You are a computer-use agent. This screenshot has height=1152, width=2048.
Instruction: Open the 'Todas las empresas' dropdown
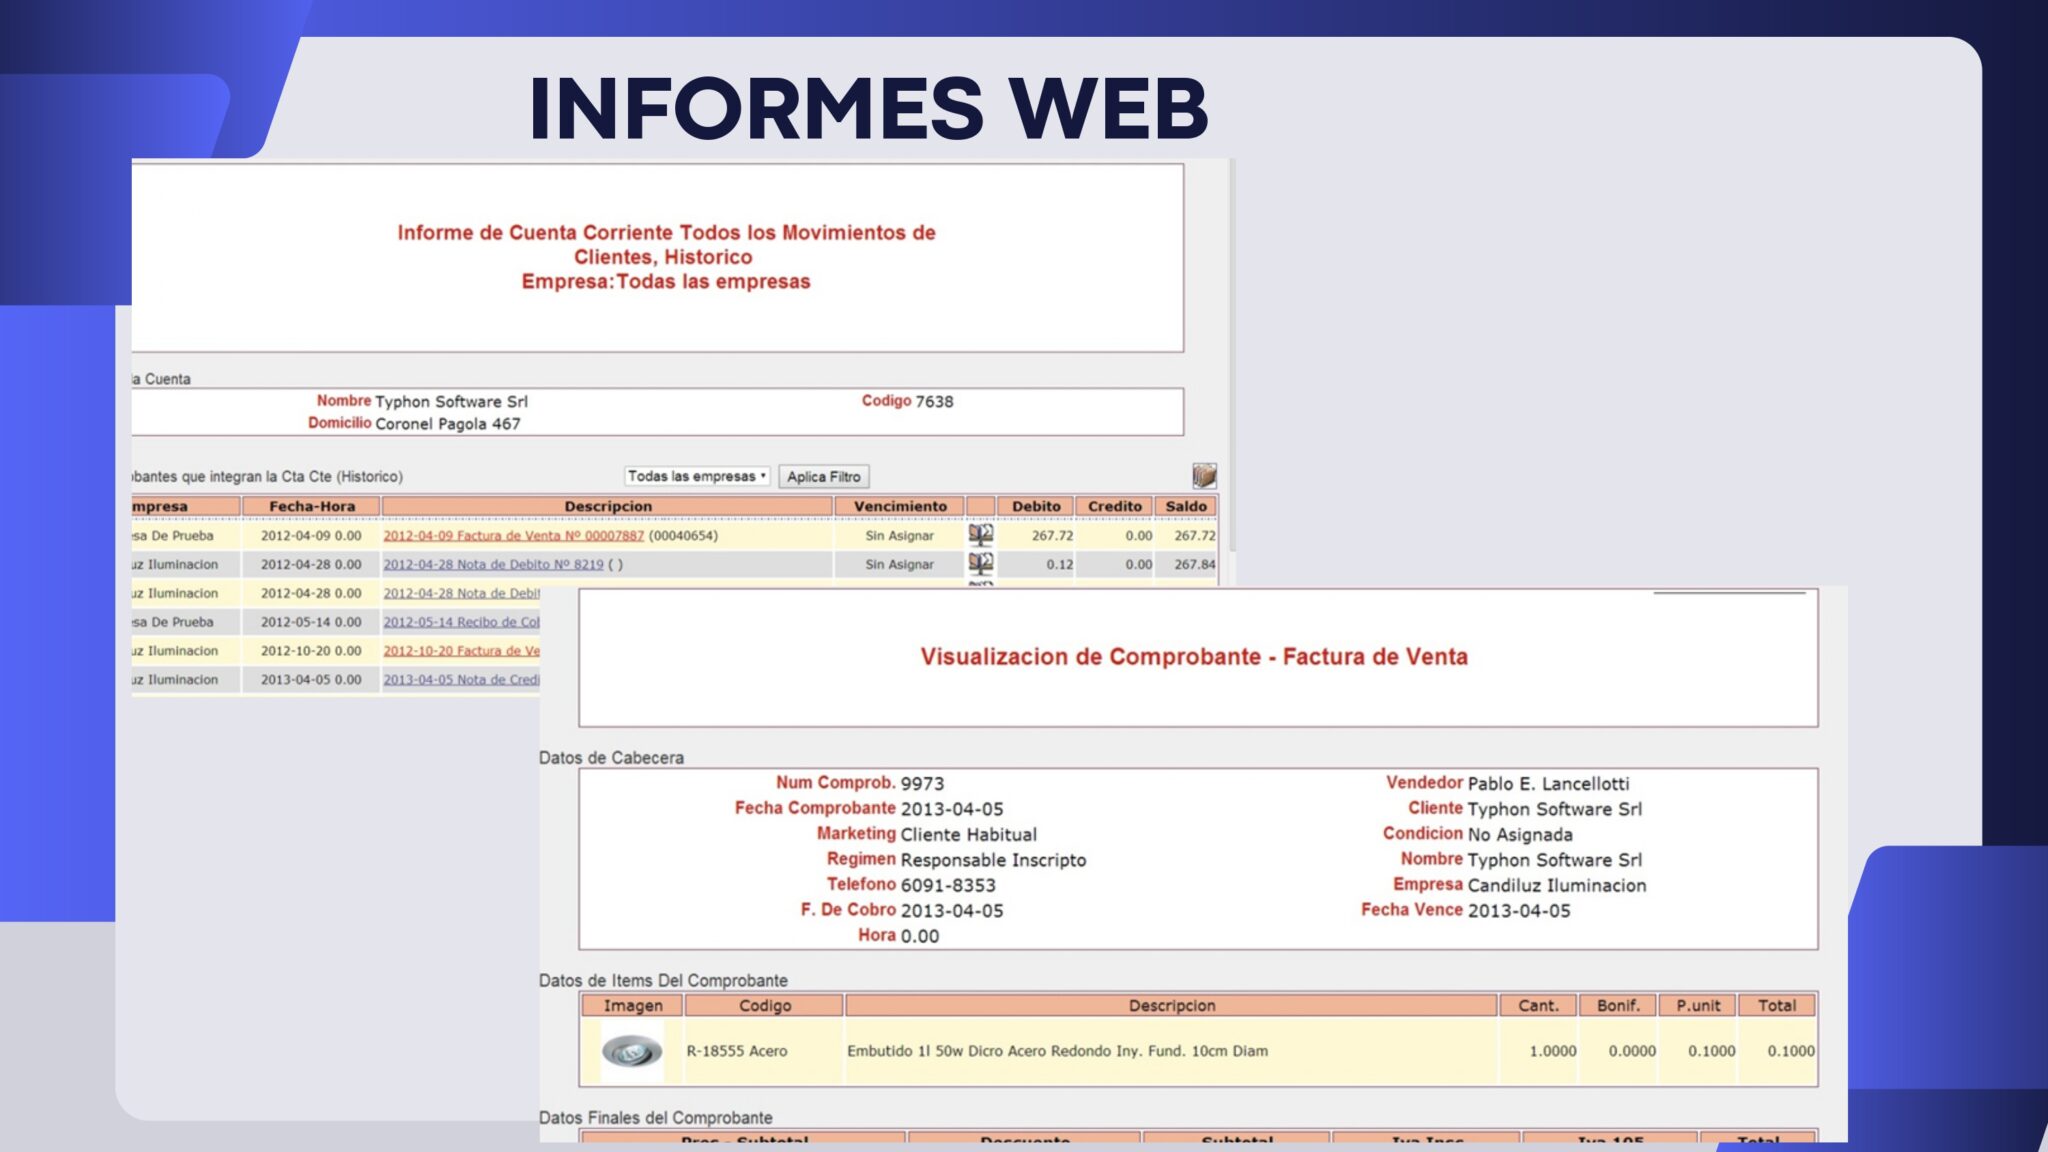point(697,476)
